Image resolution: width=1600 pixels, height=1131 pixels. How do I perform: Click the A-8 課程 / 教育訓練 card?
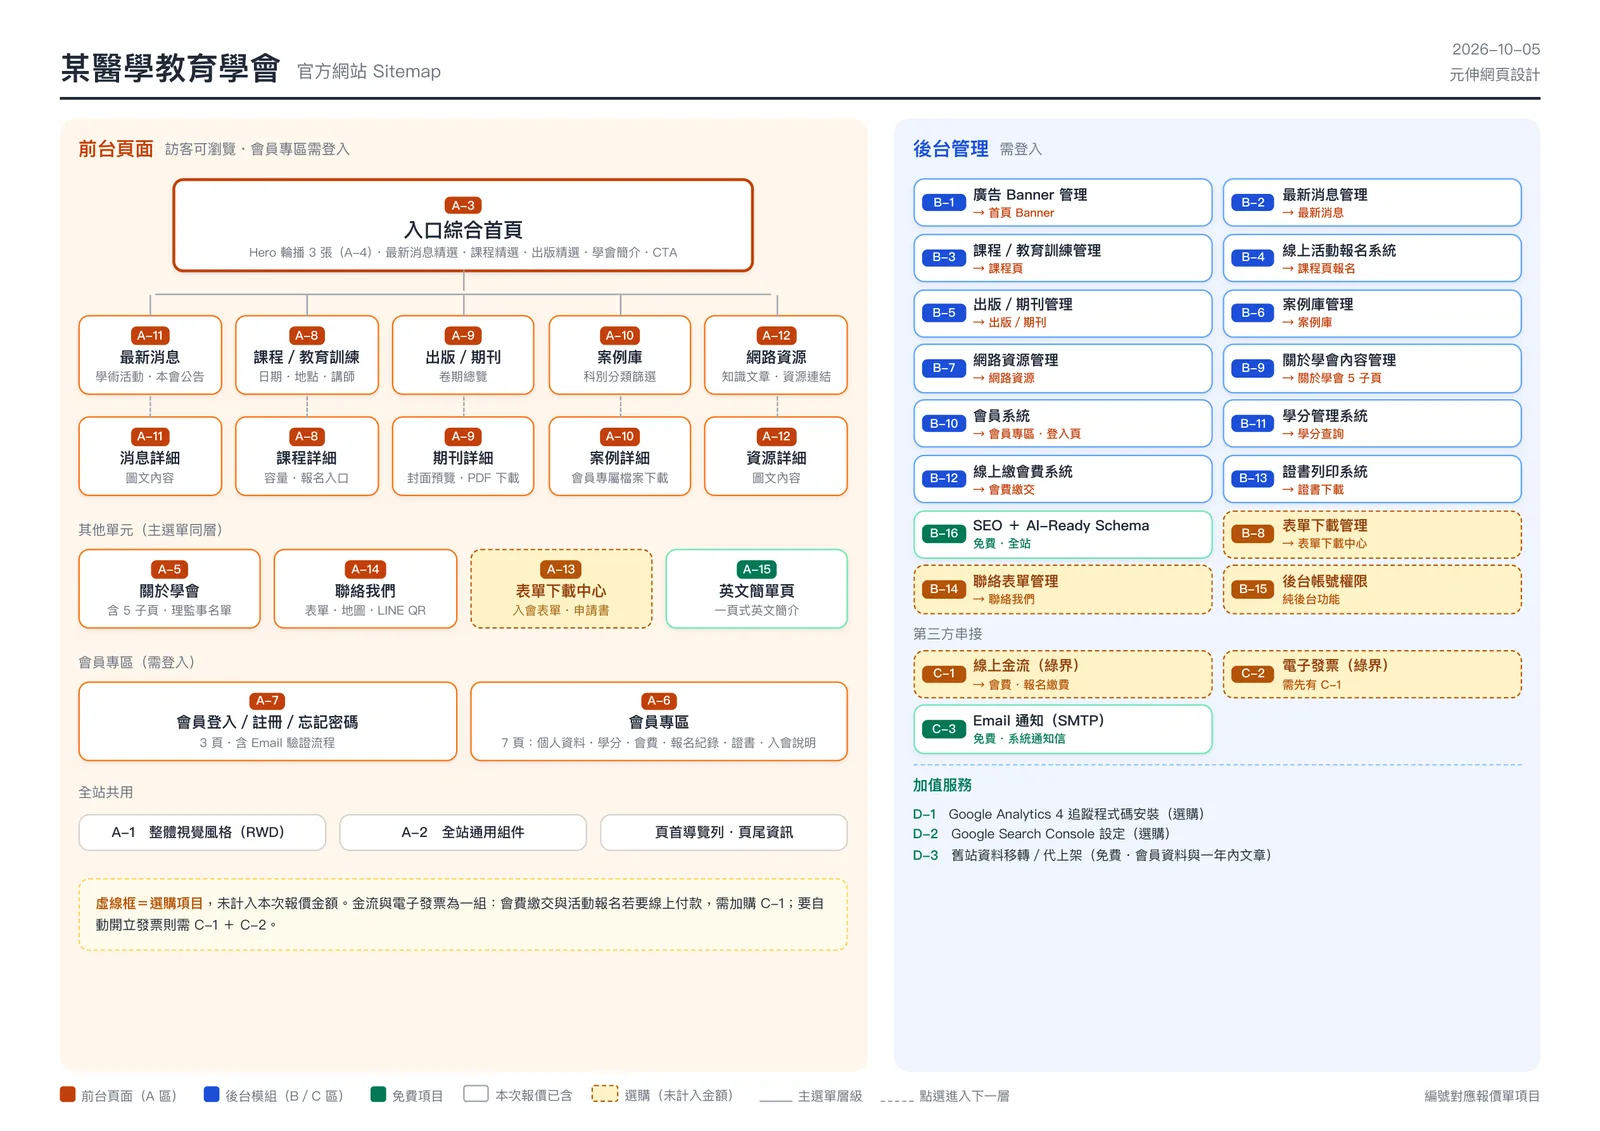pyautogui.click(x=307, y=355)
